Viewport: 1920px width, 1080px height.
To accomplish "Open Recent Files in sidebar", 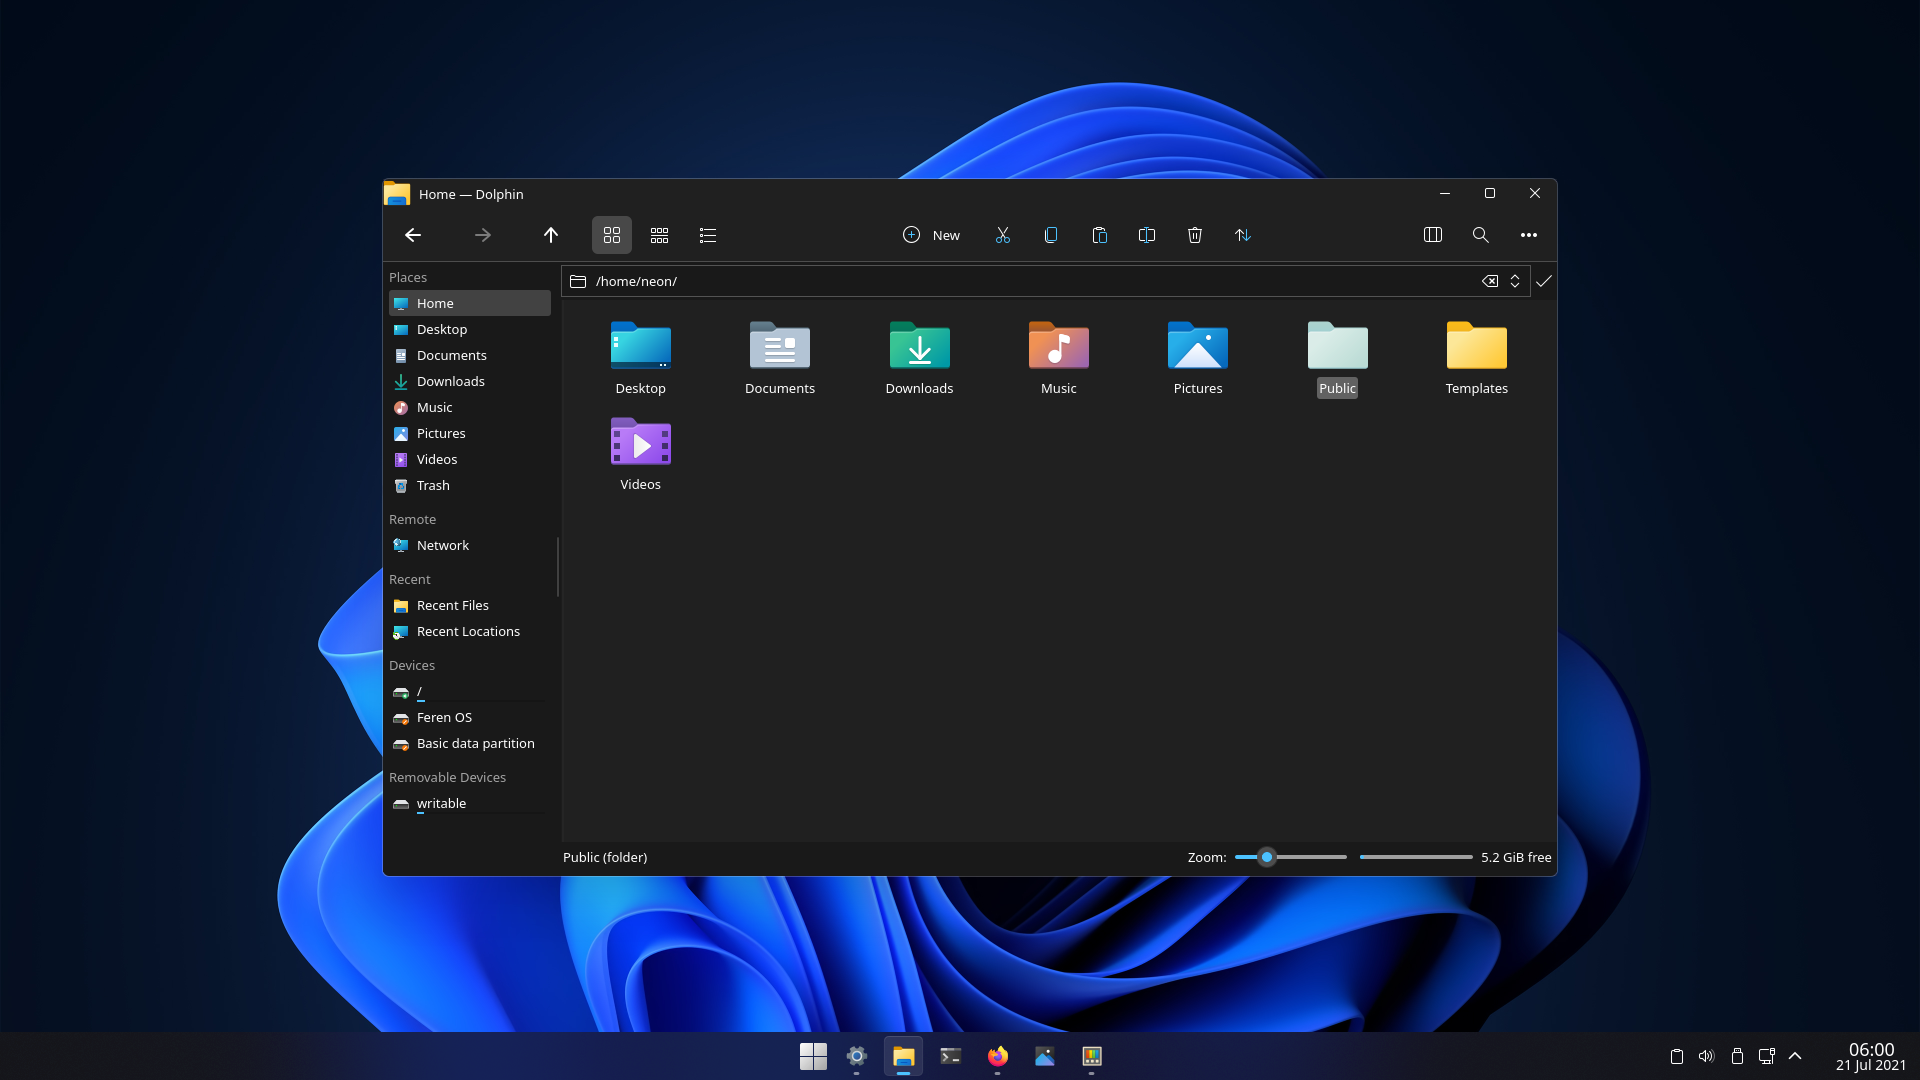I will pos(469,605).
